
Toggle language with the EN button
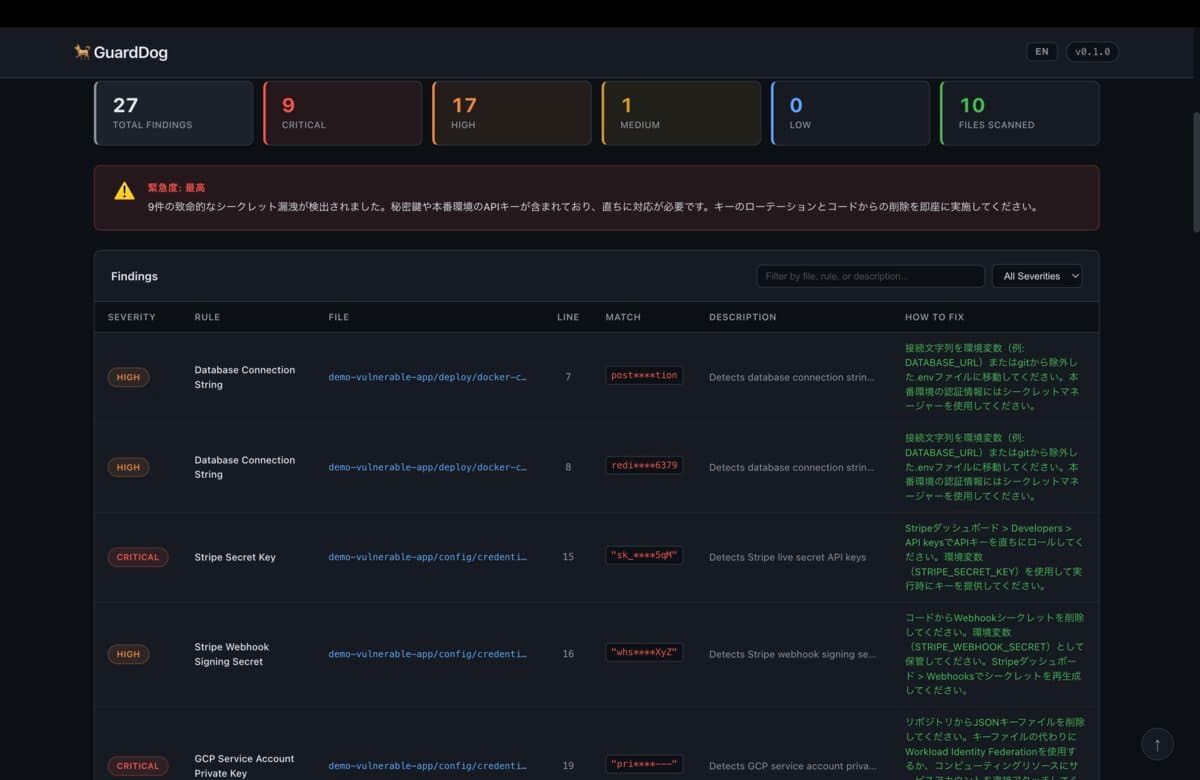point(1041,52)
